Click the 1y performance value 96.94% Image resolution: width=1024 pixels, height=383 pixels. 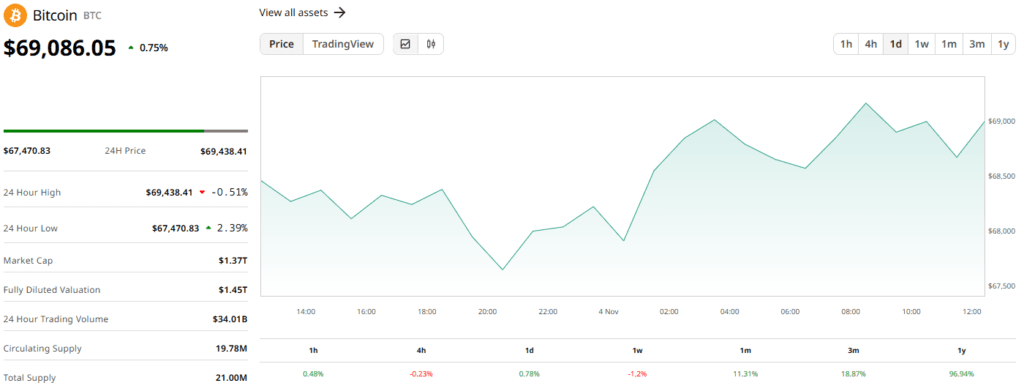coord(961,374)
